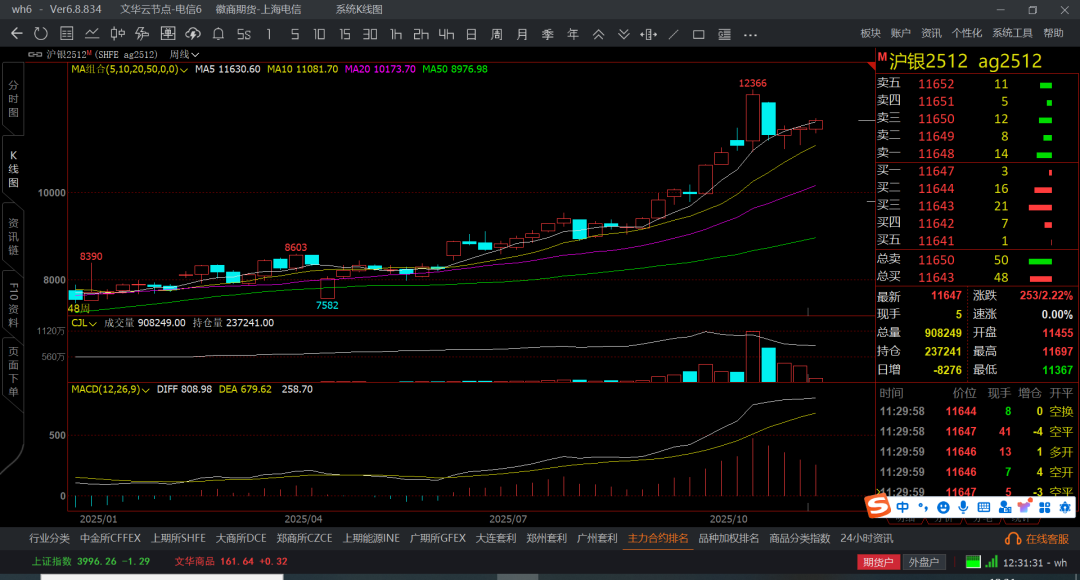Open the 板块 menu
This screenshot has width=1080, height=580.
(x=871, y=33)
